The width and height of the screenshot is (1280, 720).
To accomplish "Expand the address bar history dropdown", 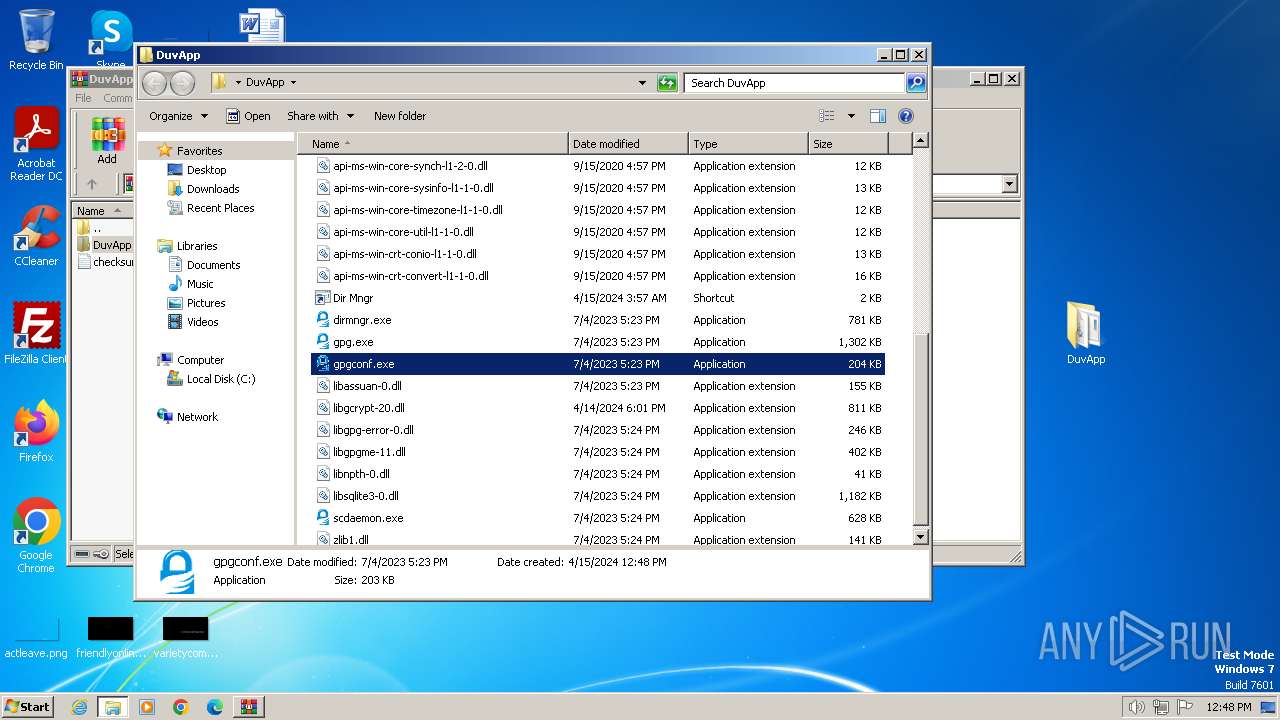I will (x=642, y=83).
